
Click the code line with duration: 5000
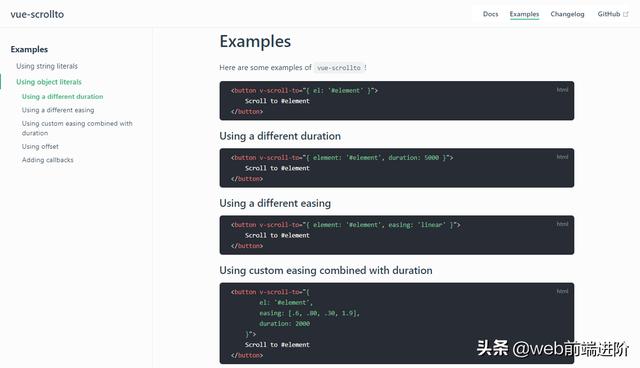coord(342,157)
